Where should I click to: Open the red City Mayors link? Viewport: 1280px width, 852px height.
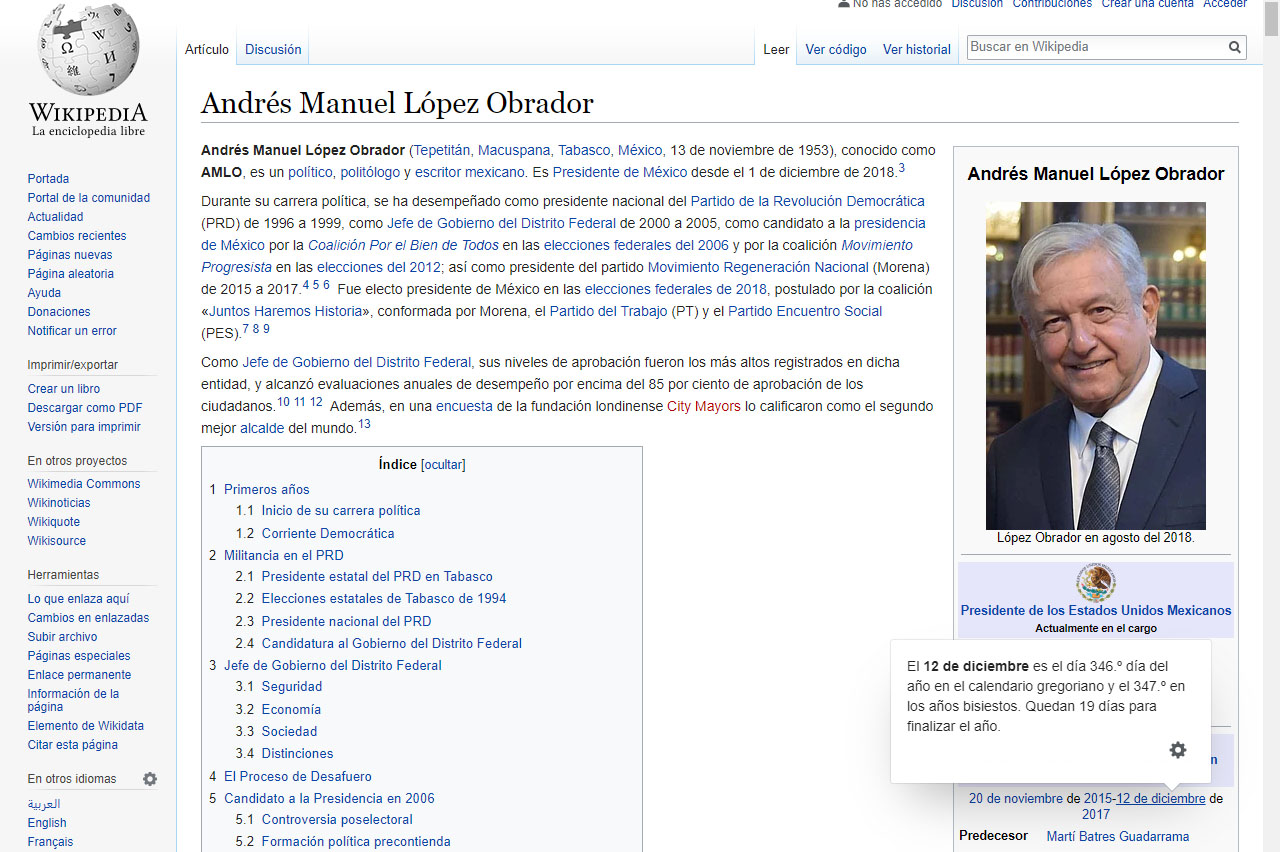pos(703,406)
